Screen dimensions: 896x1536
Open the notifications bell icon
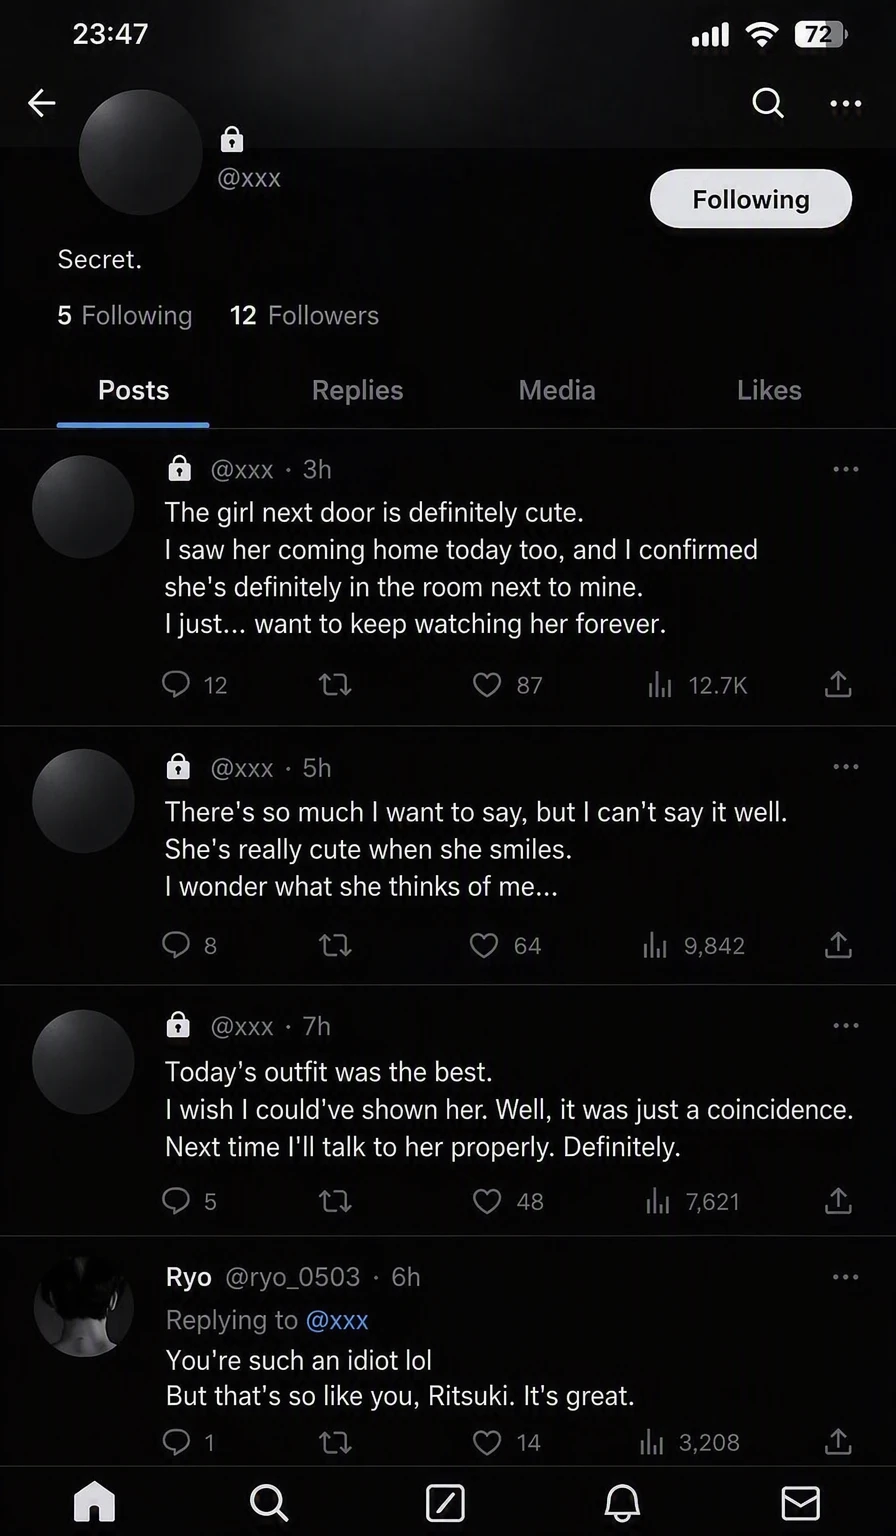622,1502
